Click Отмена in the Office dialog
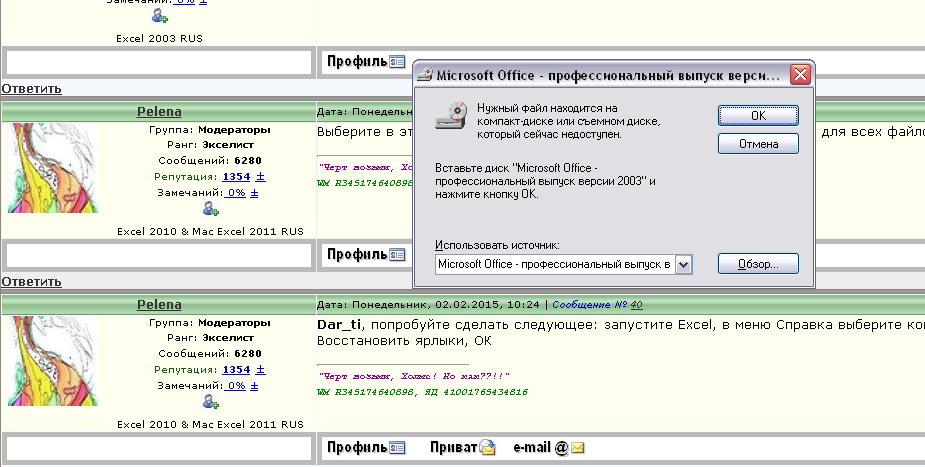The height and width of the screenshot is (467, 925). [758, 144]
